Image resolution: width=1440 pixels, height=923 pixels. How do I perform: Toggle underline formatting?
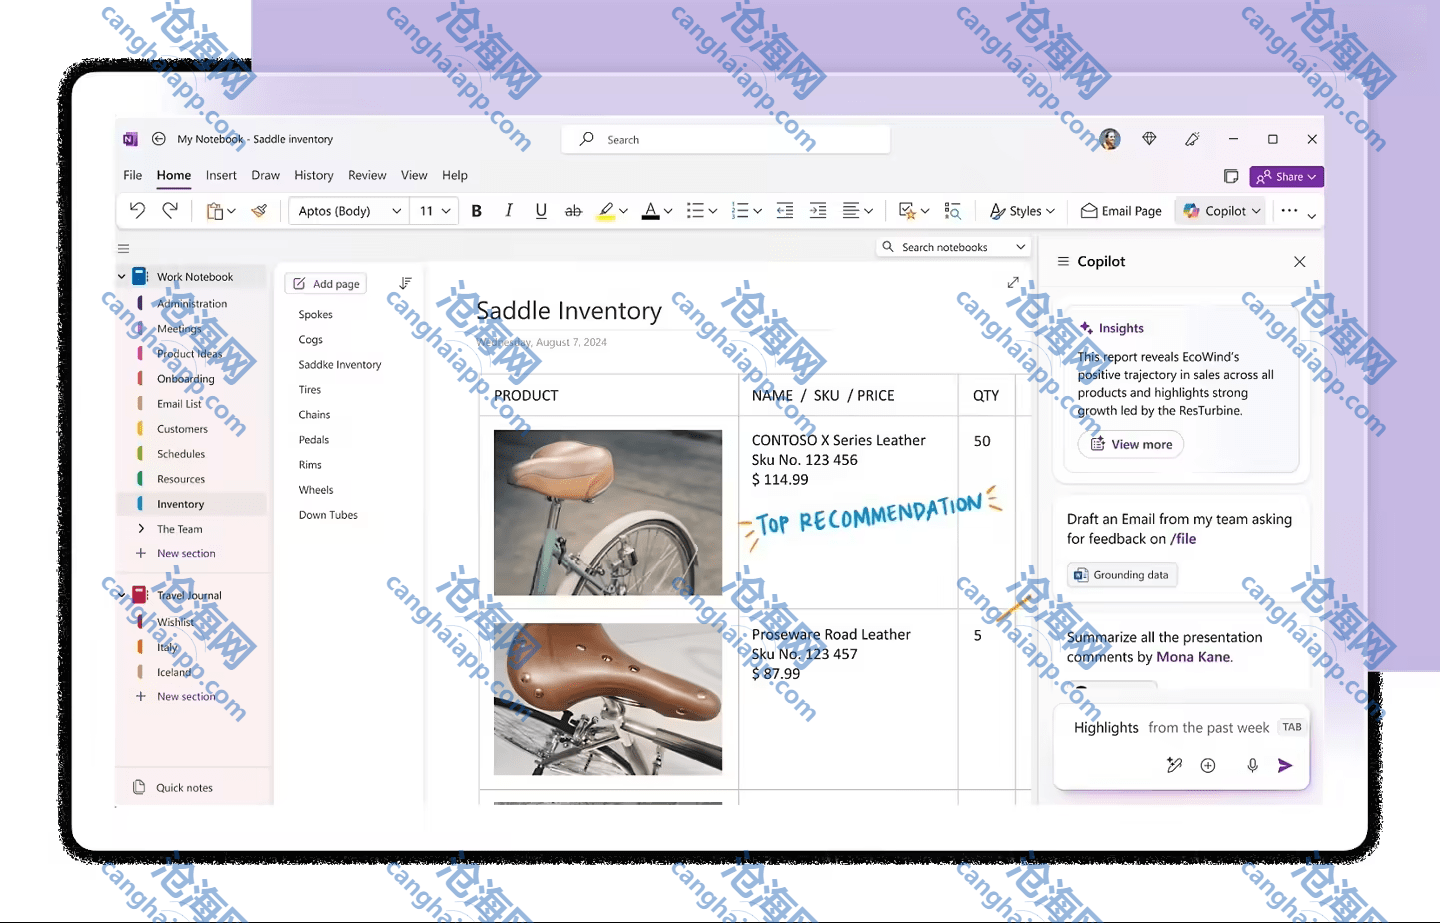541,210
